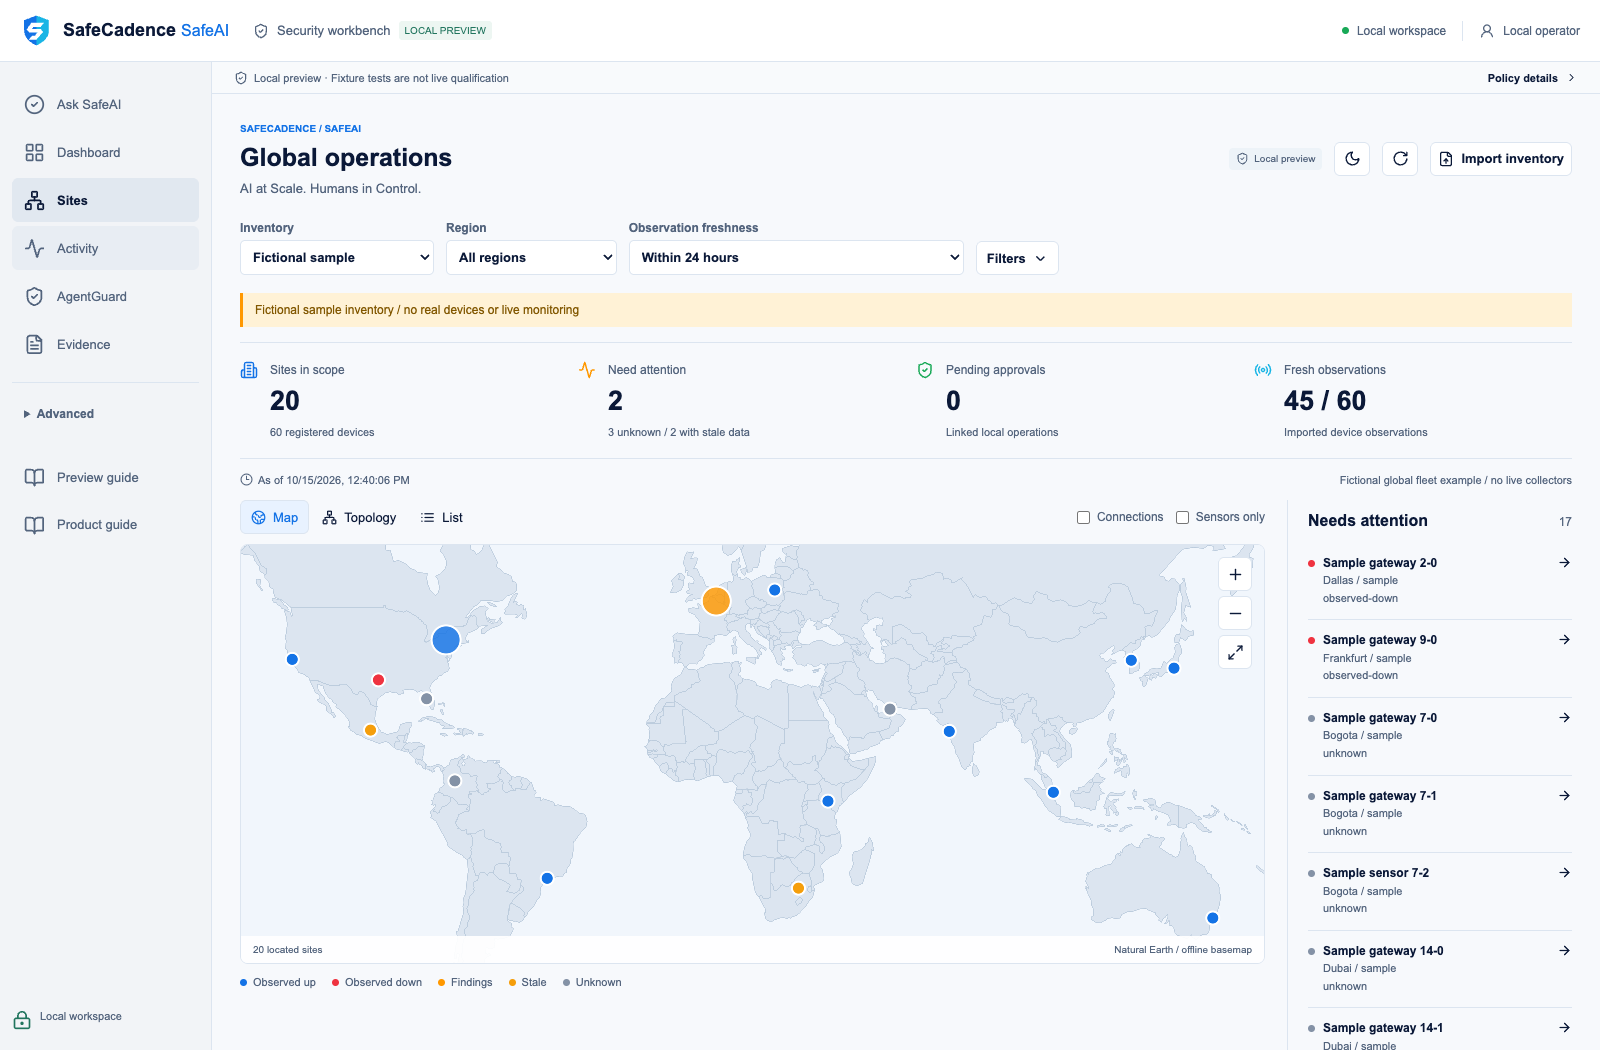The width and height of the screenshot is (1600, 1050).
Task: Open Sample sensor 7-2 arrow
Action: 1564,873
